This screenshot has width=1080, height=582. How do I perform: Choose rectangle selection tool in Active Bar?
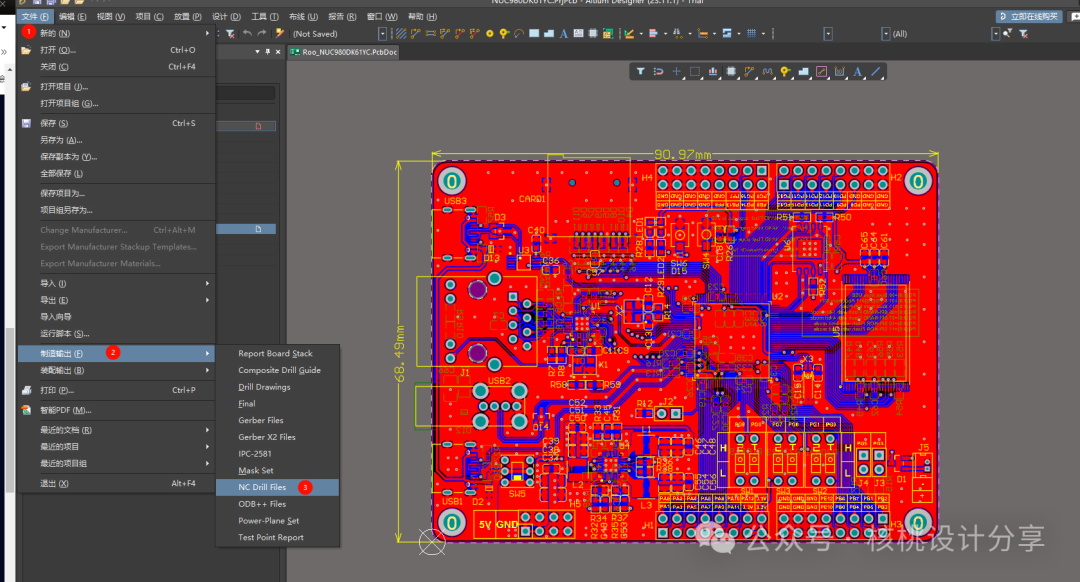coord(694,71)
